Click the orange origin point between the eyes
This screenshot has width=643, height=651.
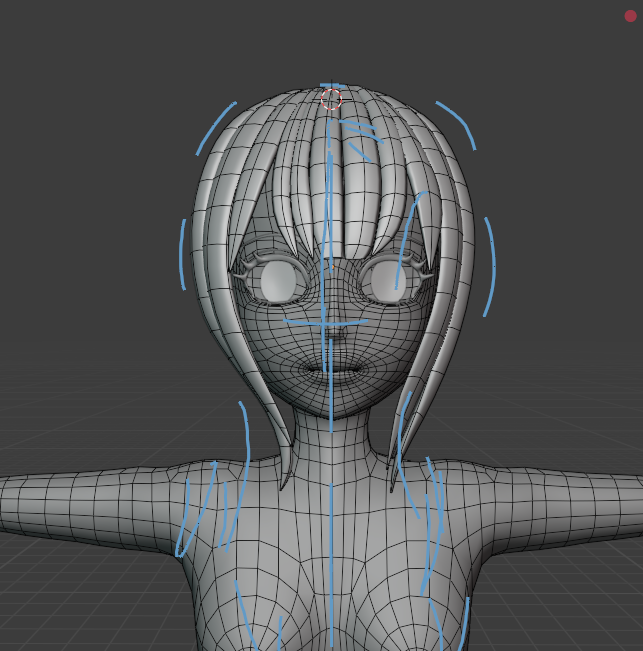(333, 268)
